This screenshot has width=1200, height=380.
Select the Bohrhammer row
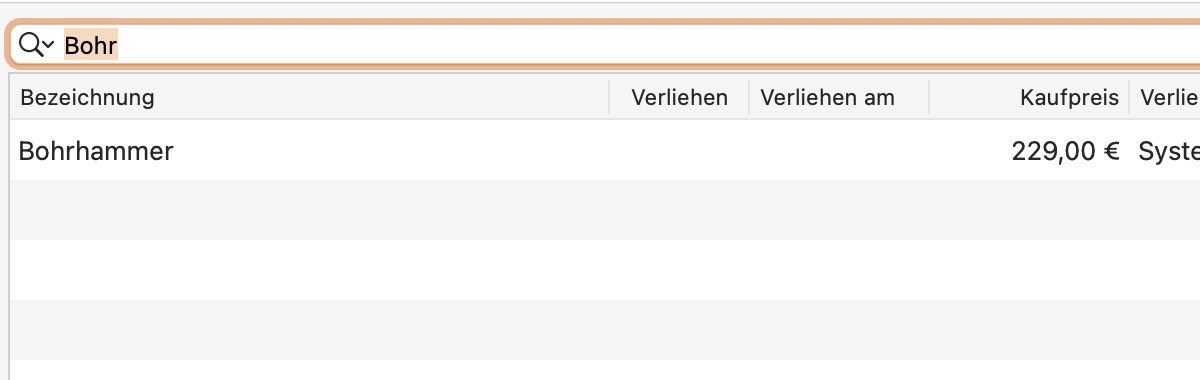tap(605, 151)
